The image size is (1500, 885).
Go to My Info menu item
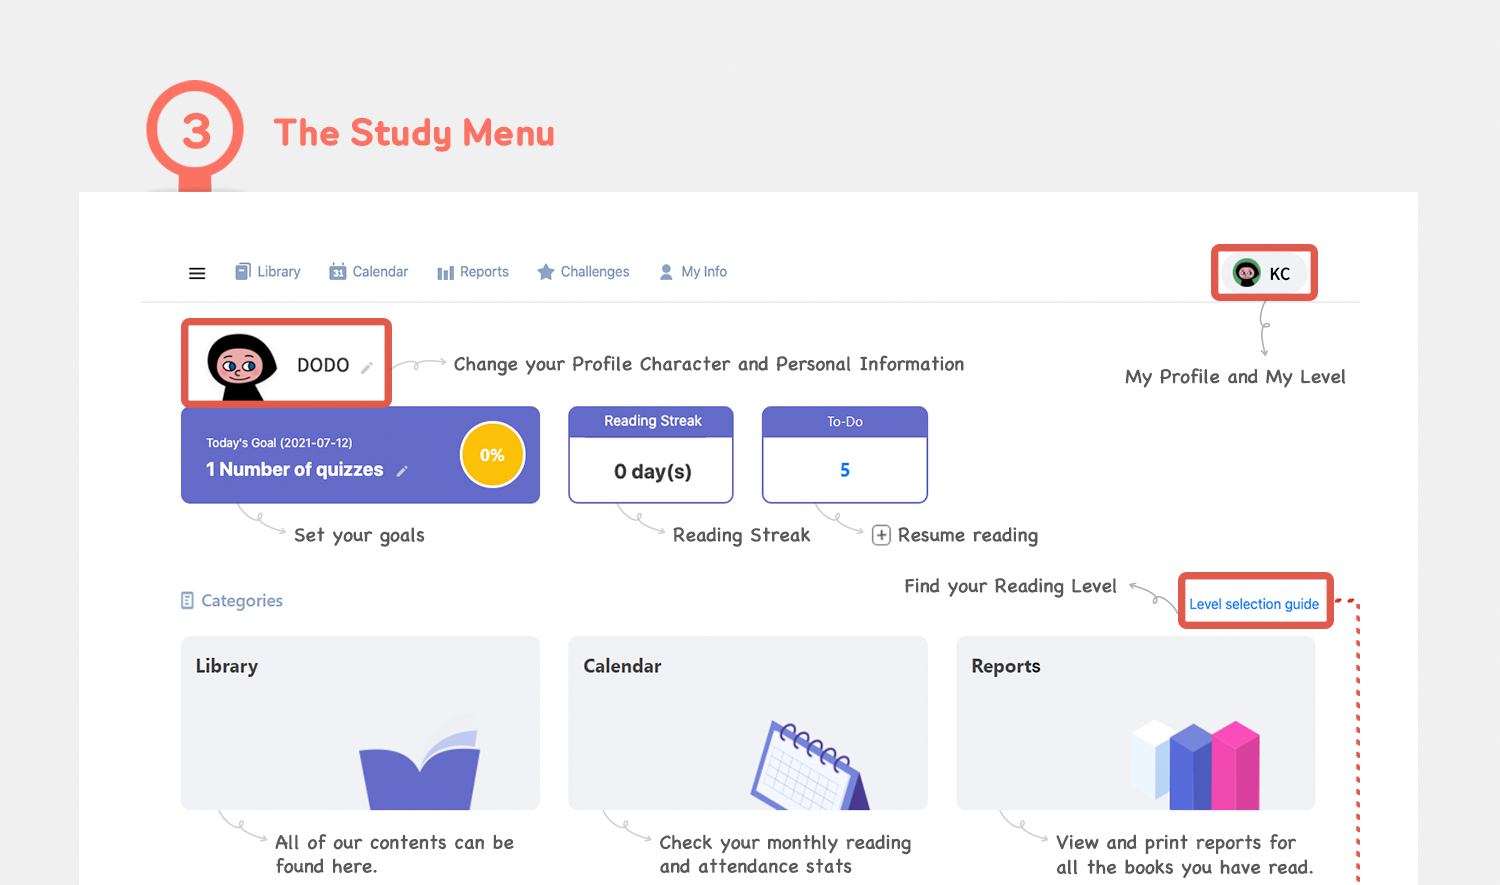[704, 272]
